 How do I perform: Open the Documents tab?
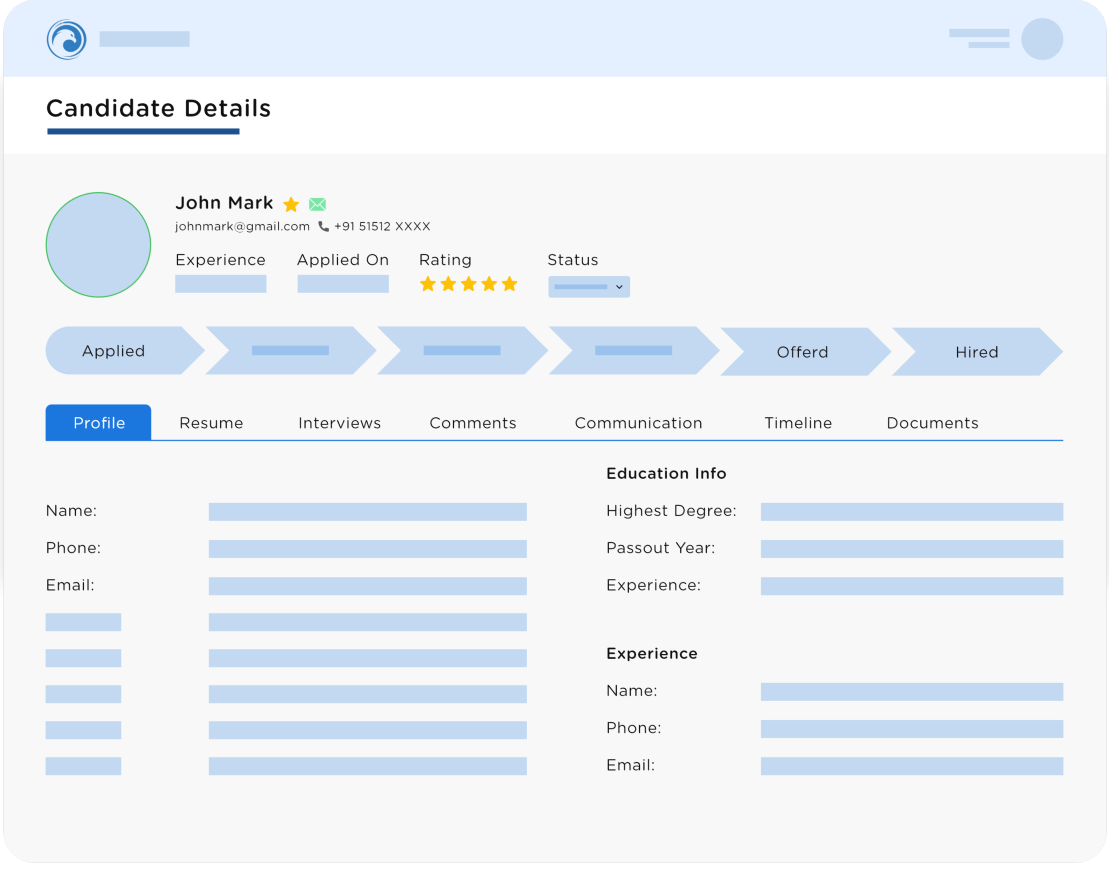coord(932,423)
